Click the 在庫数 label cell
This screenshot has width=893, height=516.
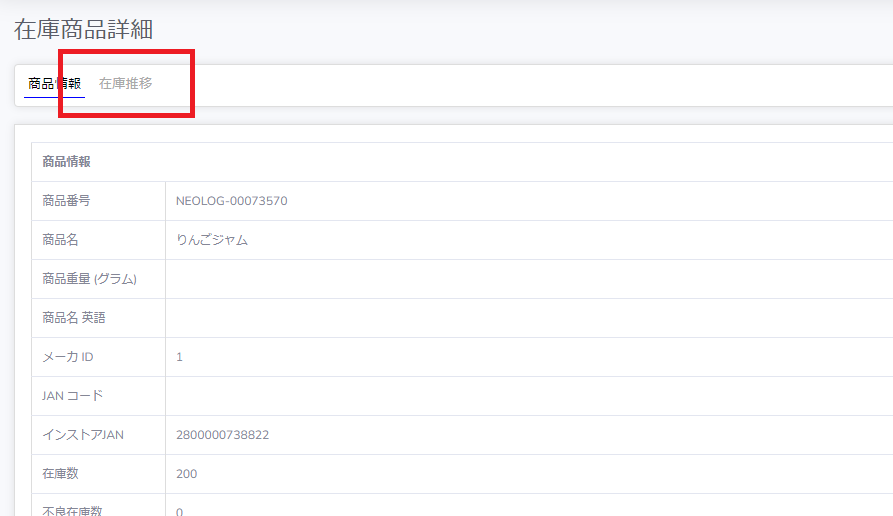pos(99,474)
